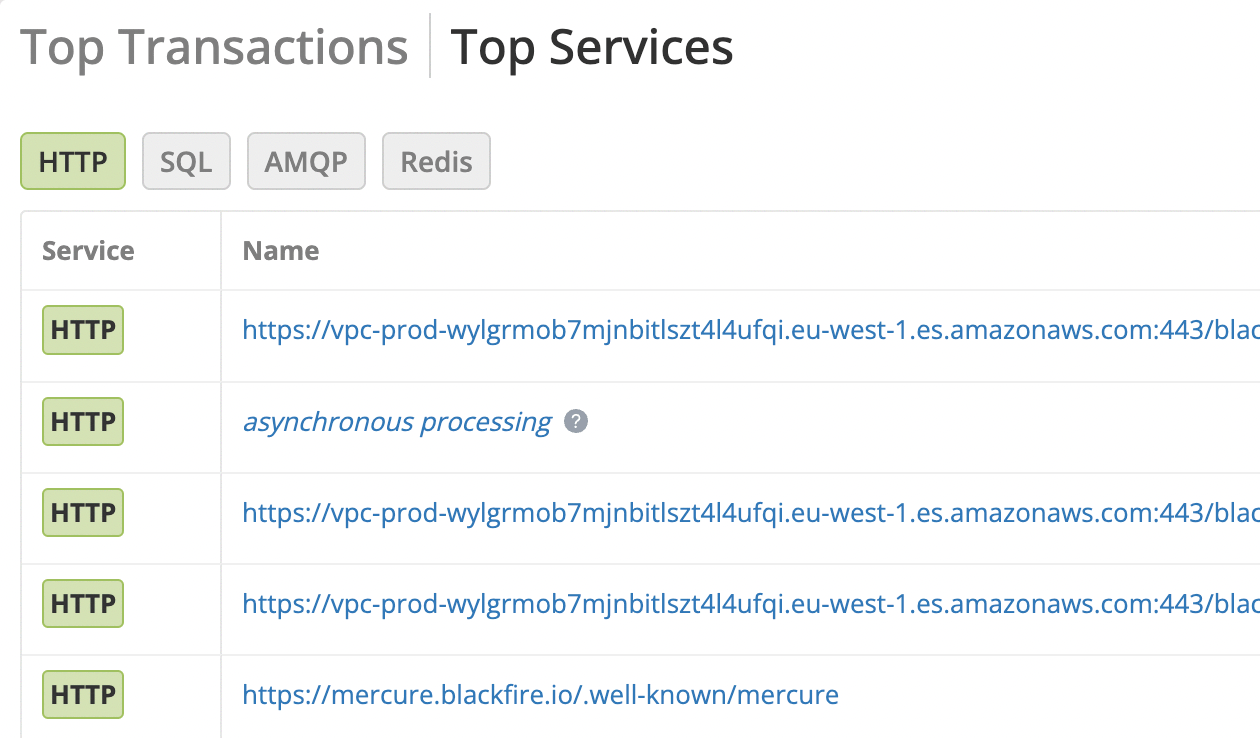Click the HTTP badge on the first service row

point(82,329)
